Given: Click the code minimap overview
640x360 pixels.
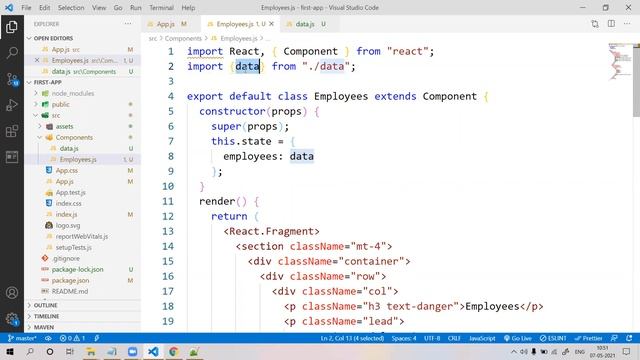Looking at the screenshot, I should tap(620, 61).
